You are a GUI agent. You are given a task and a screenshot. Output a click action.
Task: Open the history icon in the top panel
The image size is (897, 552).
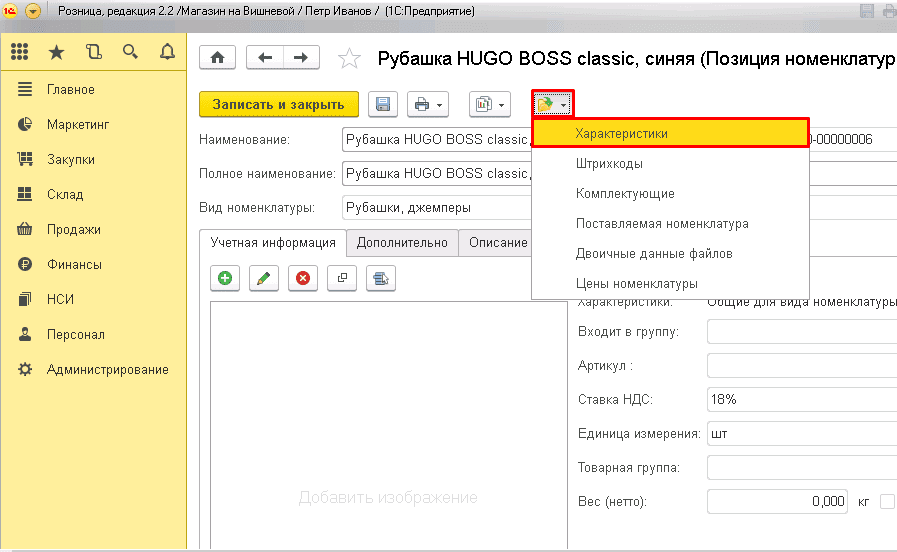(x=94, y=52)
